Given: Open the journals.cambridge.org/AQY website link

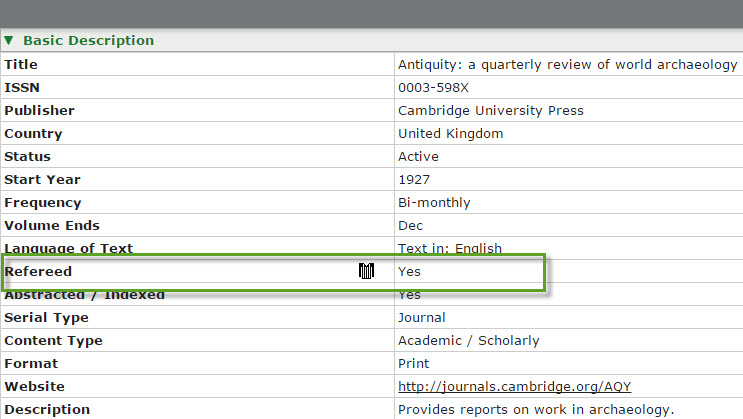Looking at the screenshot, I should click(x=515, y=387).
